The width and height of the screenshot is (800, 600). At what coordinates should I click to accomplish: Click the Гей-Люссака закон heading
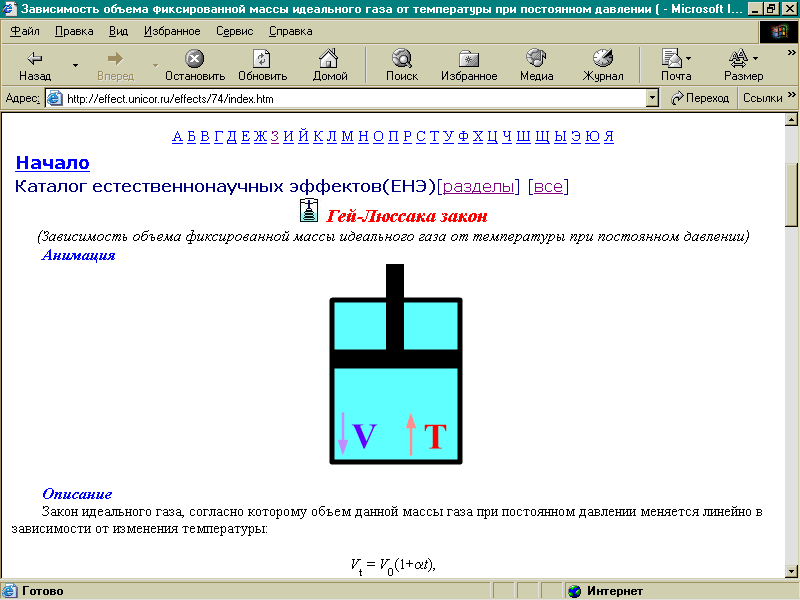click(407, 216)
